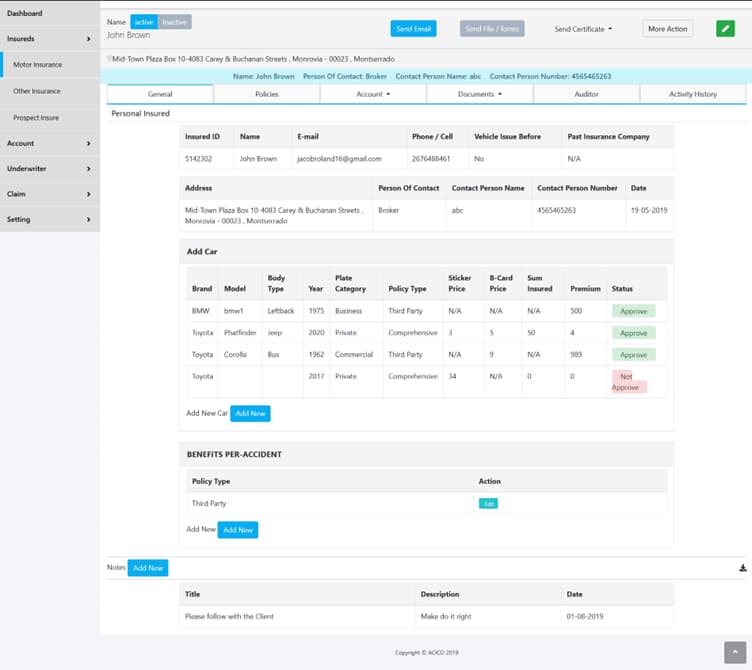
Task: Click the Leftback body type cell
Action: click(x=281, y=311)
